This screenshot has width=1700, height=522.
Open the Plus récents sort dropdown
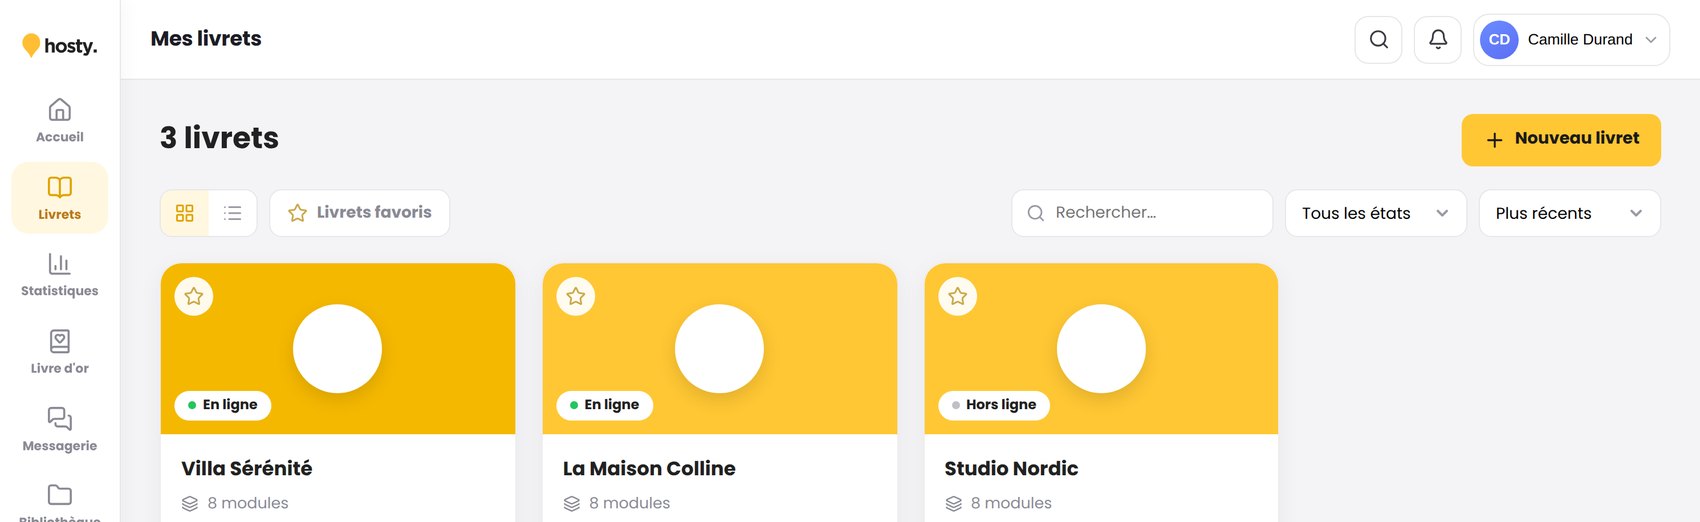[1570, 213]
